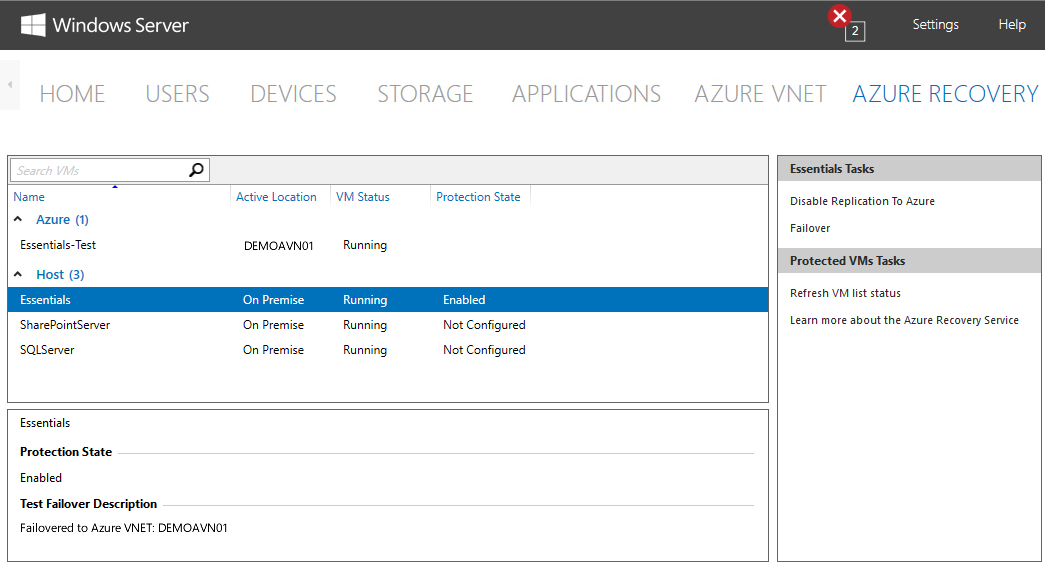Open the AZURE VNET tab

click(760, 94)
